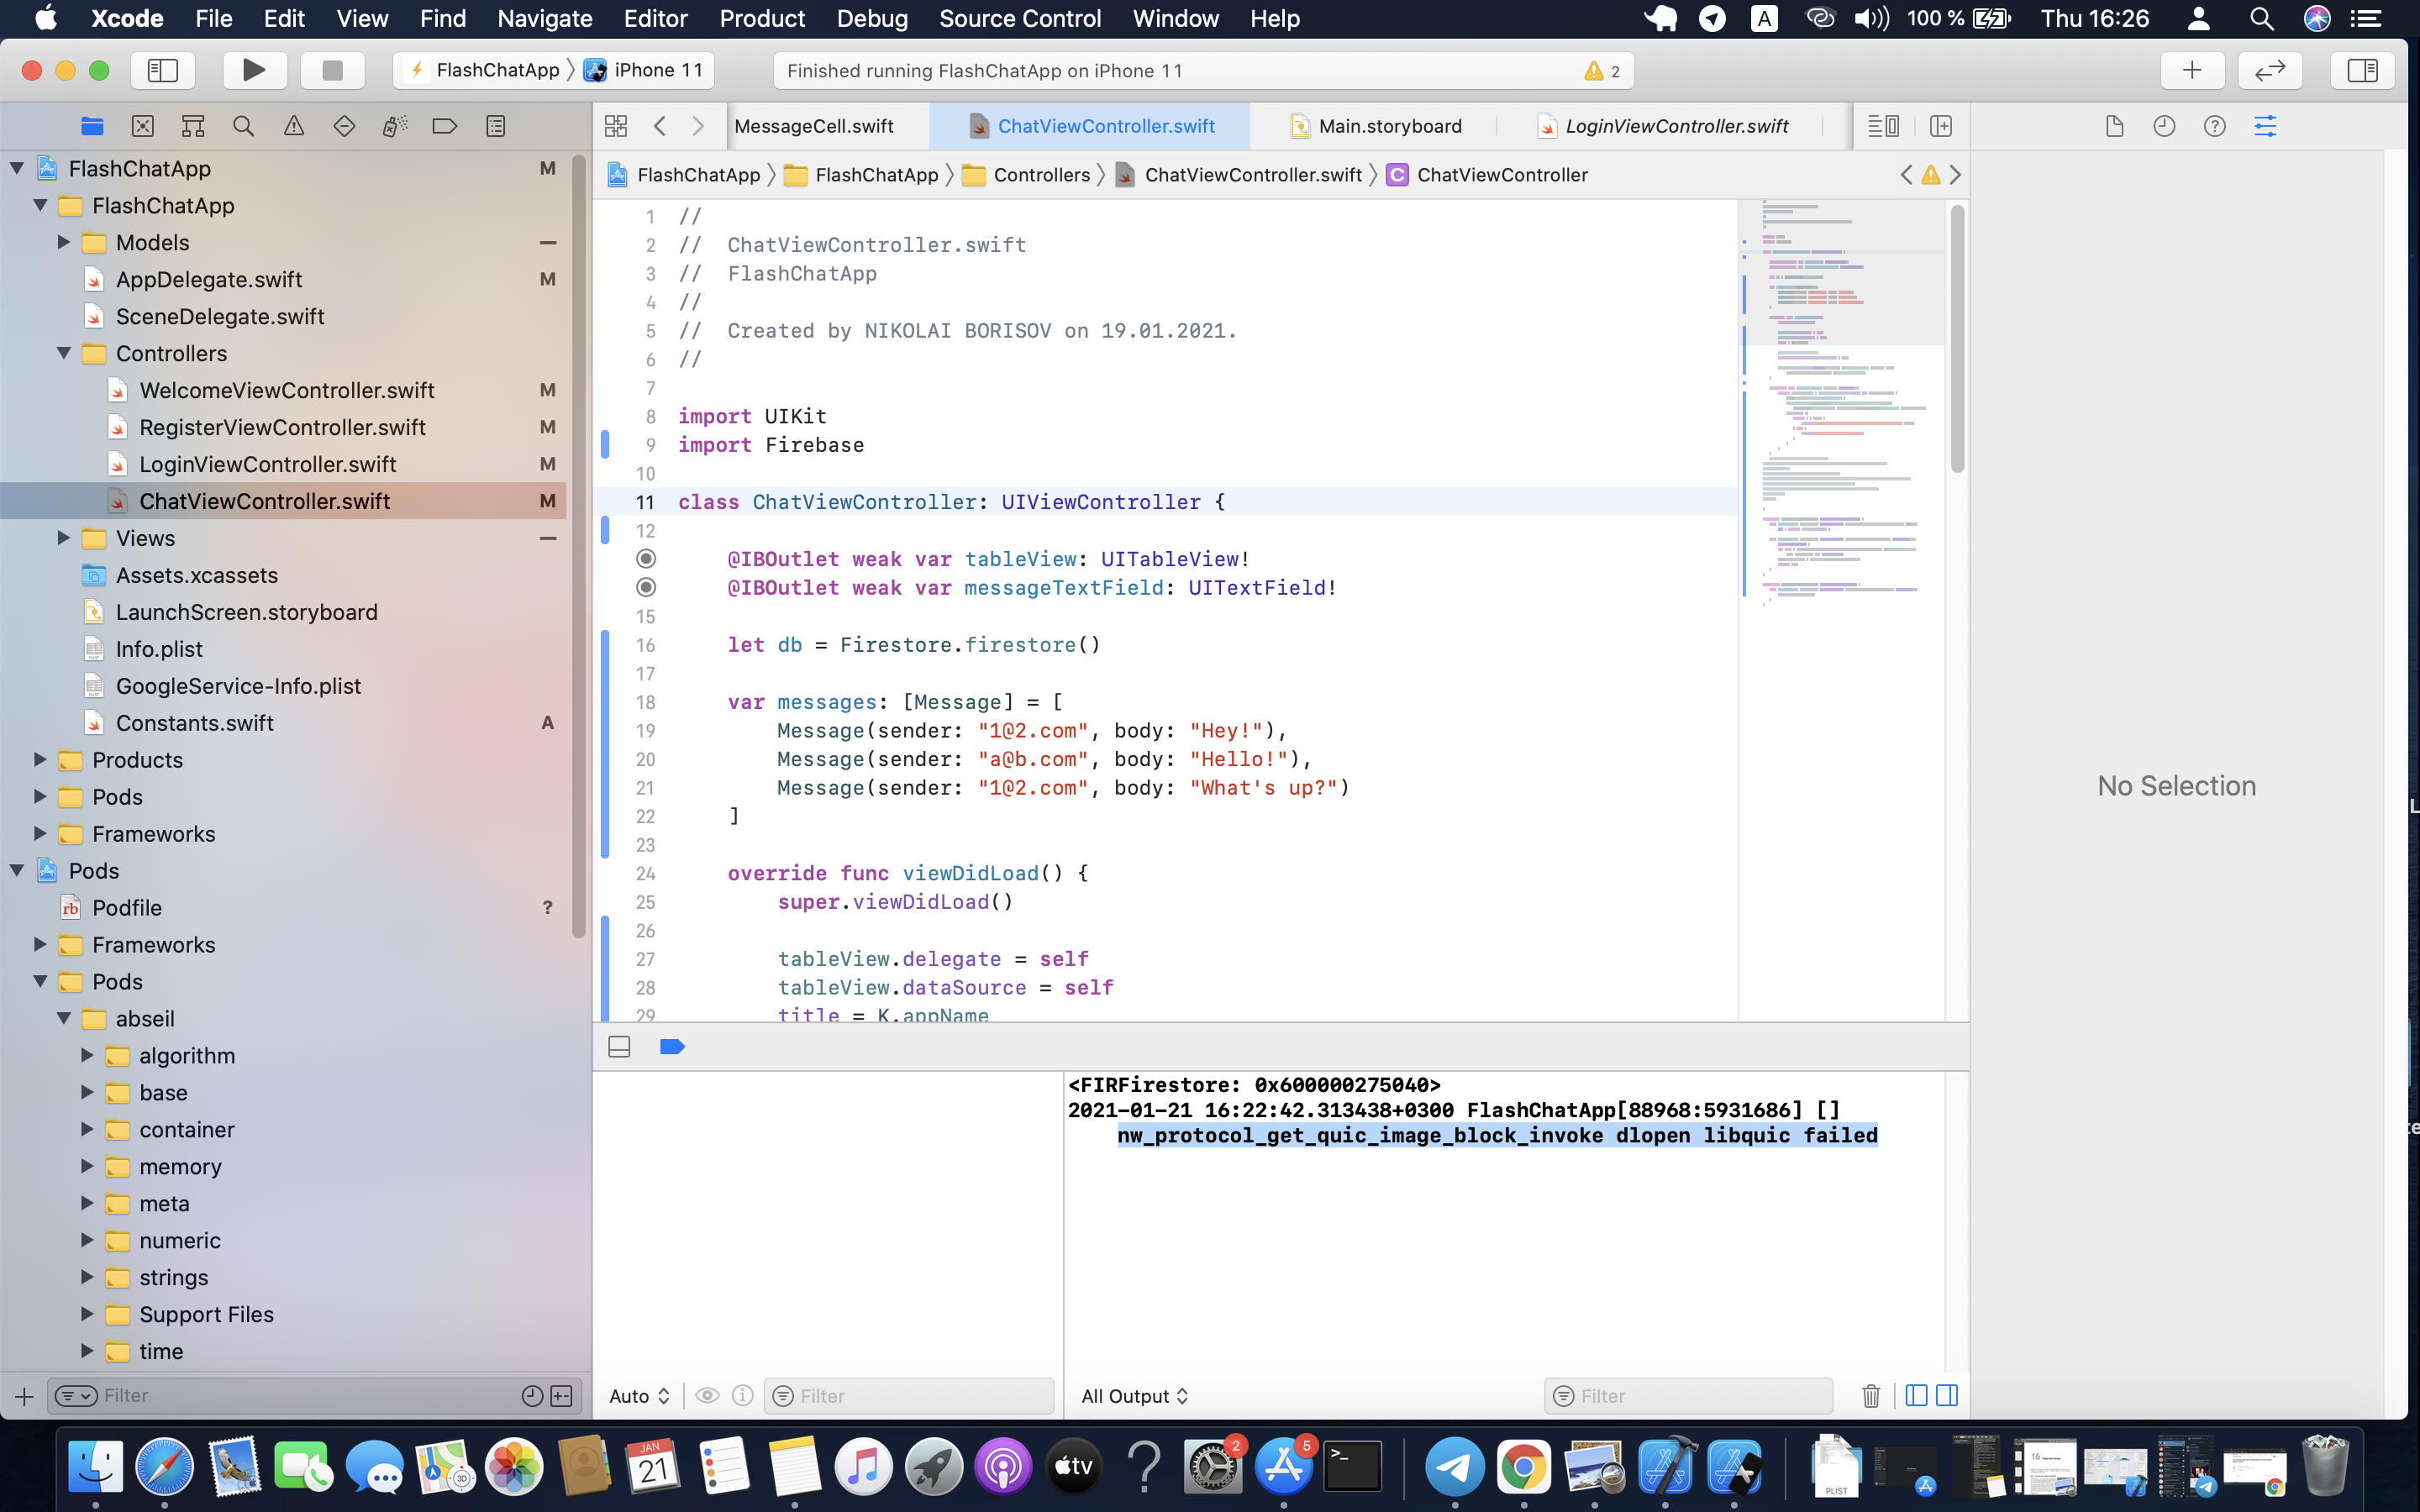2420x1512 pixels.
Task: Toggle the tableView IBOutlet connection circle
Action: [x=647, y=559]
